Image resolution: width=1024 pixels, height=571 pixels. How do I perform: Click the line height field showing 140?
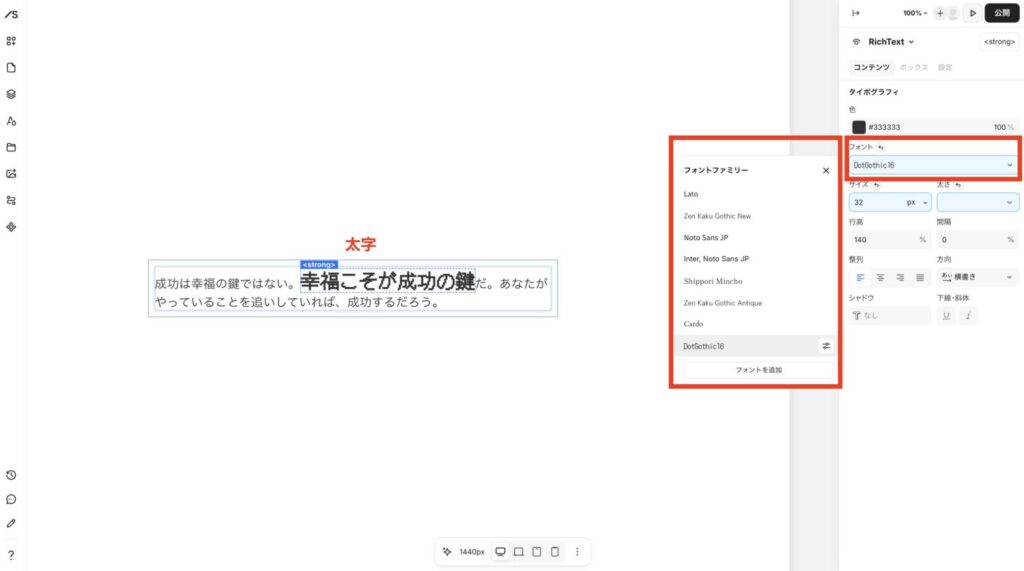point(889,240)
